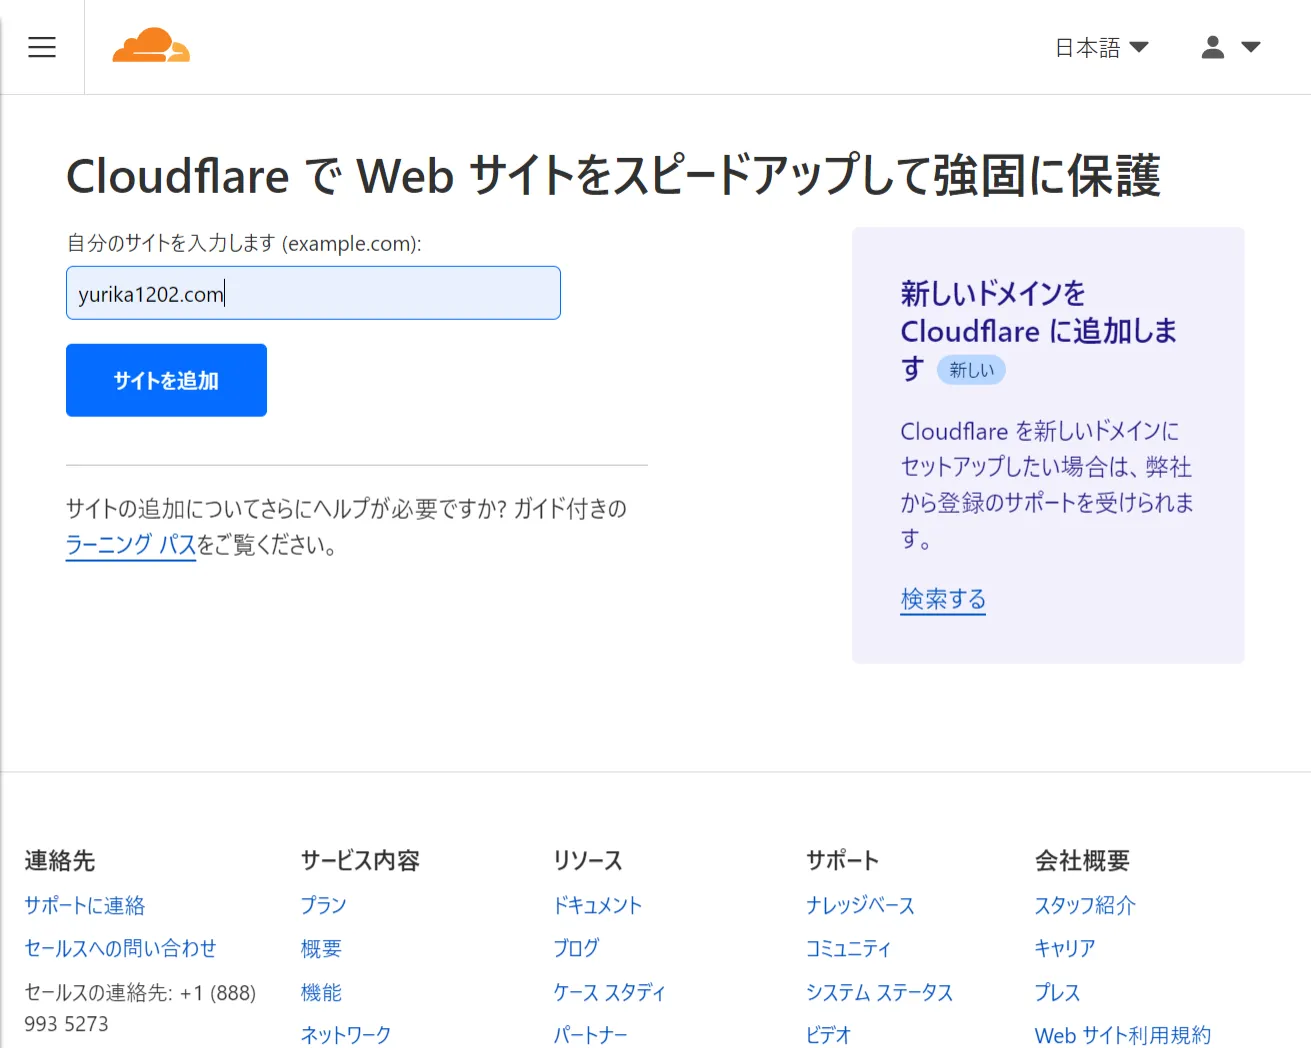The height and width of the screenshot is (1048, 1311).
Task: Open the ブログ link under リソース
Action: click(x=576, y=948)
